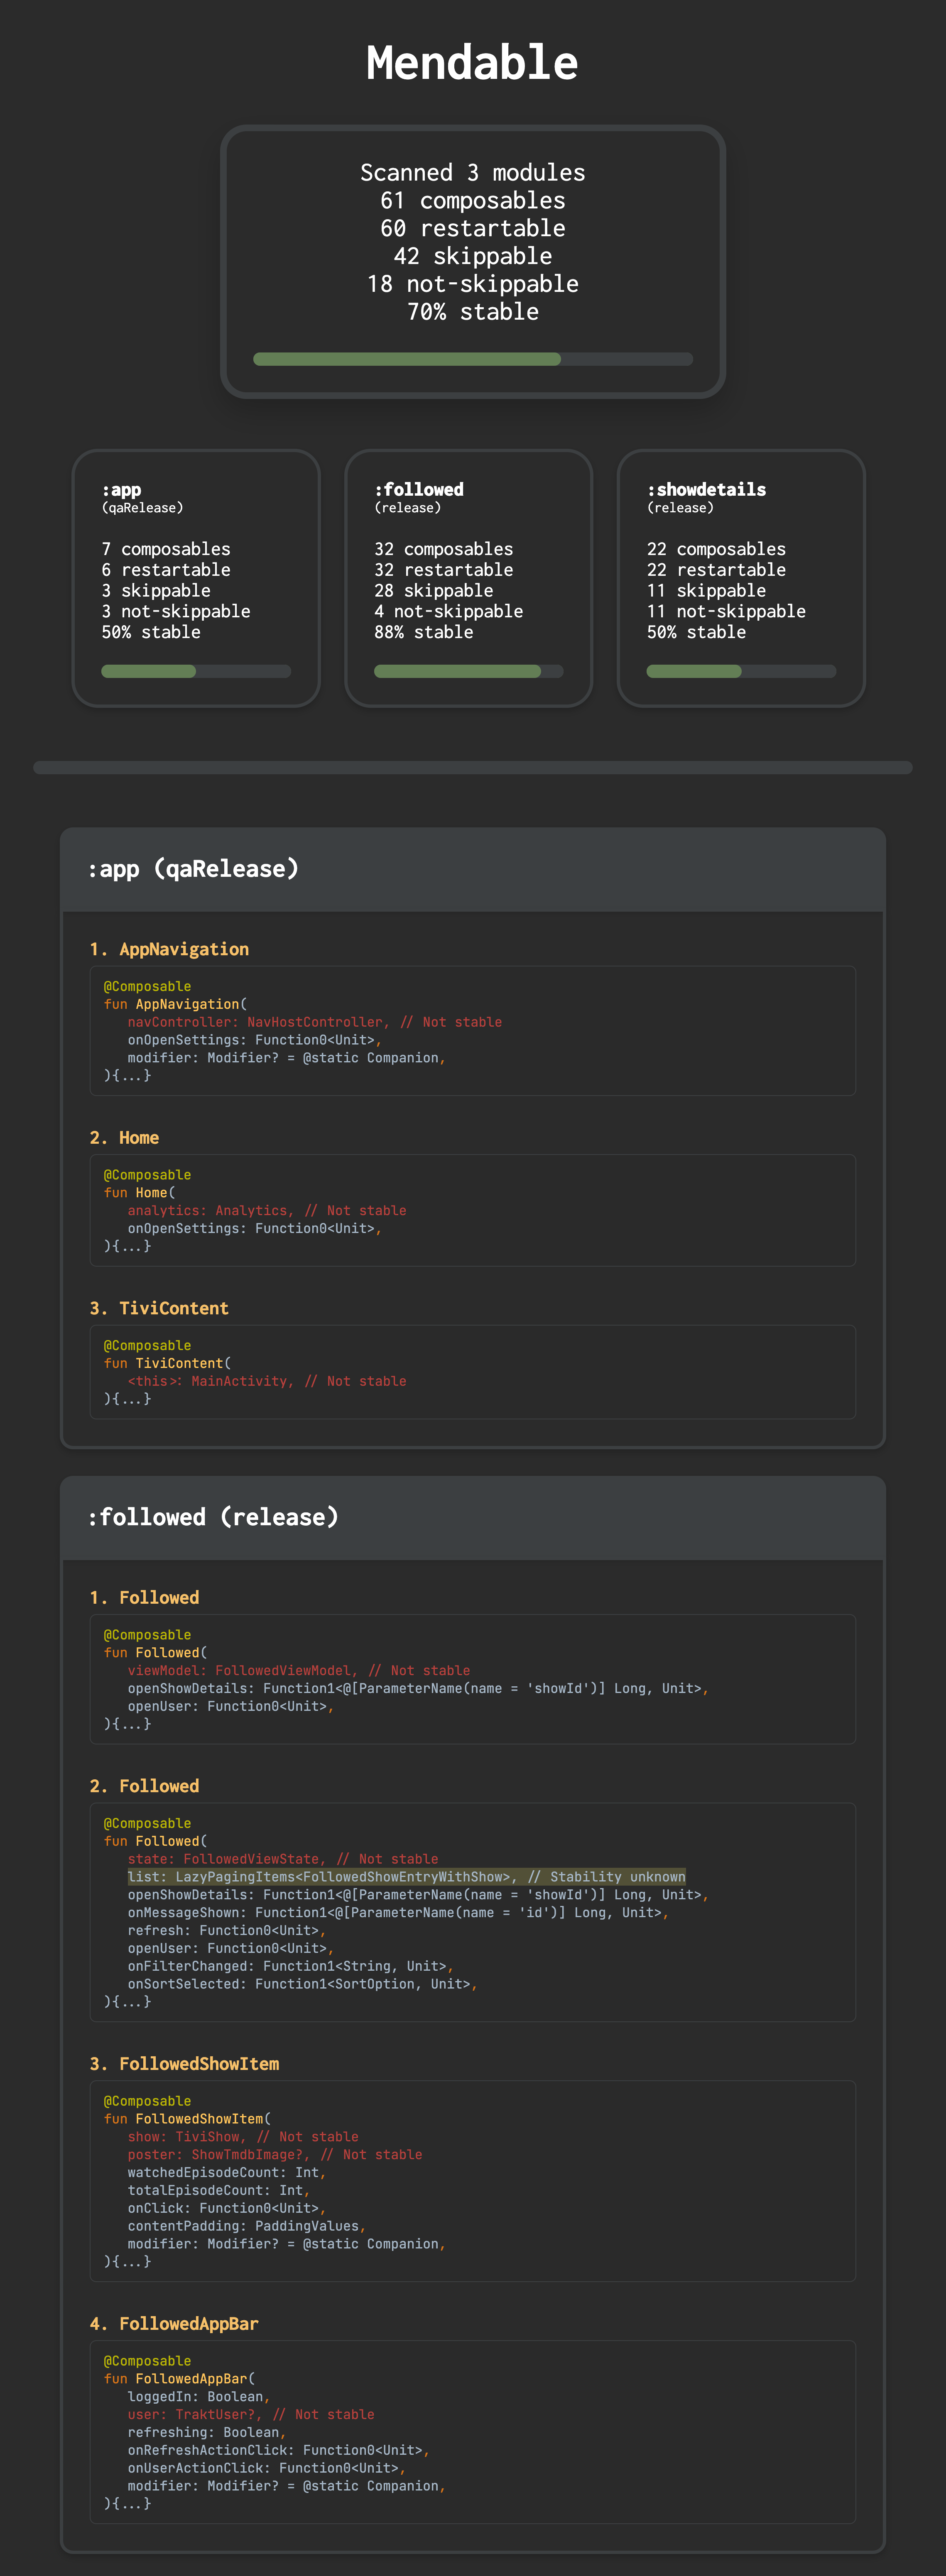The height and width of the screenshot is (2576, 946).
Task: Click the 'fun Home(' signature line
Action: [139, 1193]
